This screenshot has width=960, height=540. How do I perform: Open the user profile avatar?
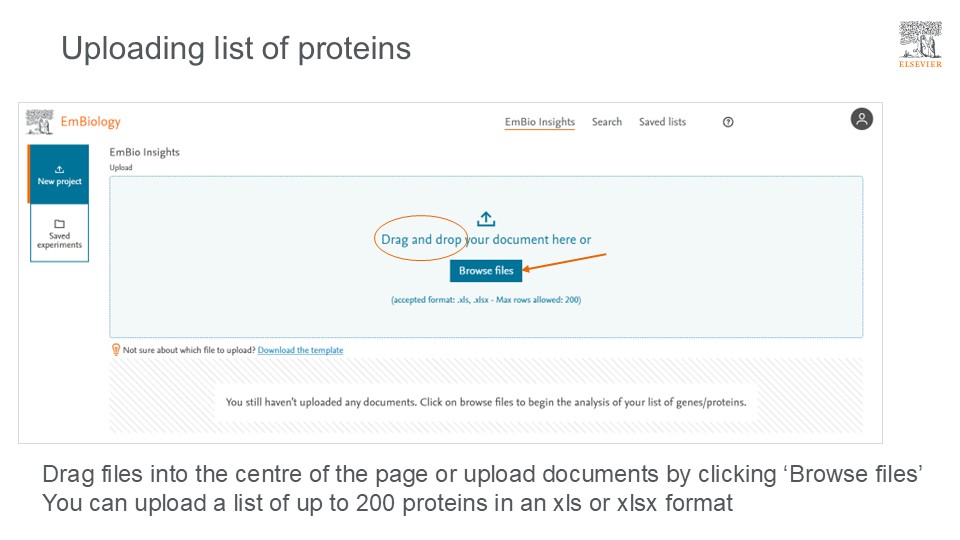tap(862, 119)
